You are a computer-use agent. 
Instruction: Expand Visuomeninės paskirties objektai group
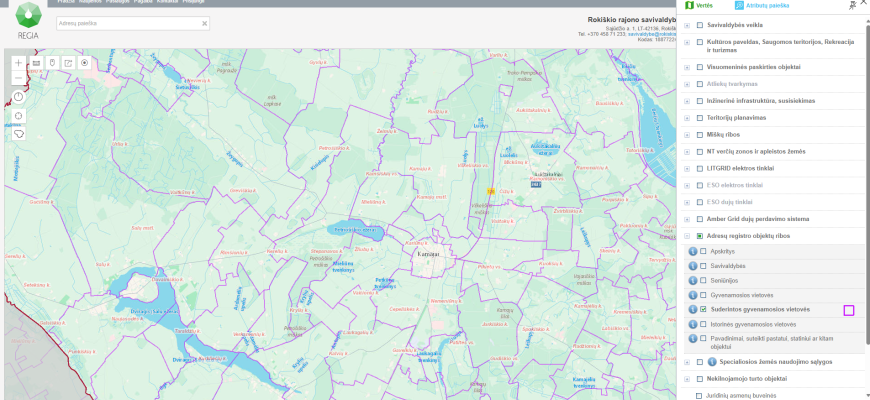(x=687, y=67)
